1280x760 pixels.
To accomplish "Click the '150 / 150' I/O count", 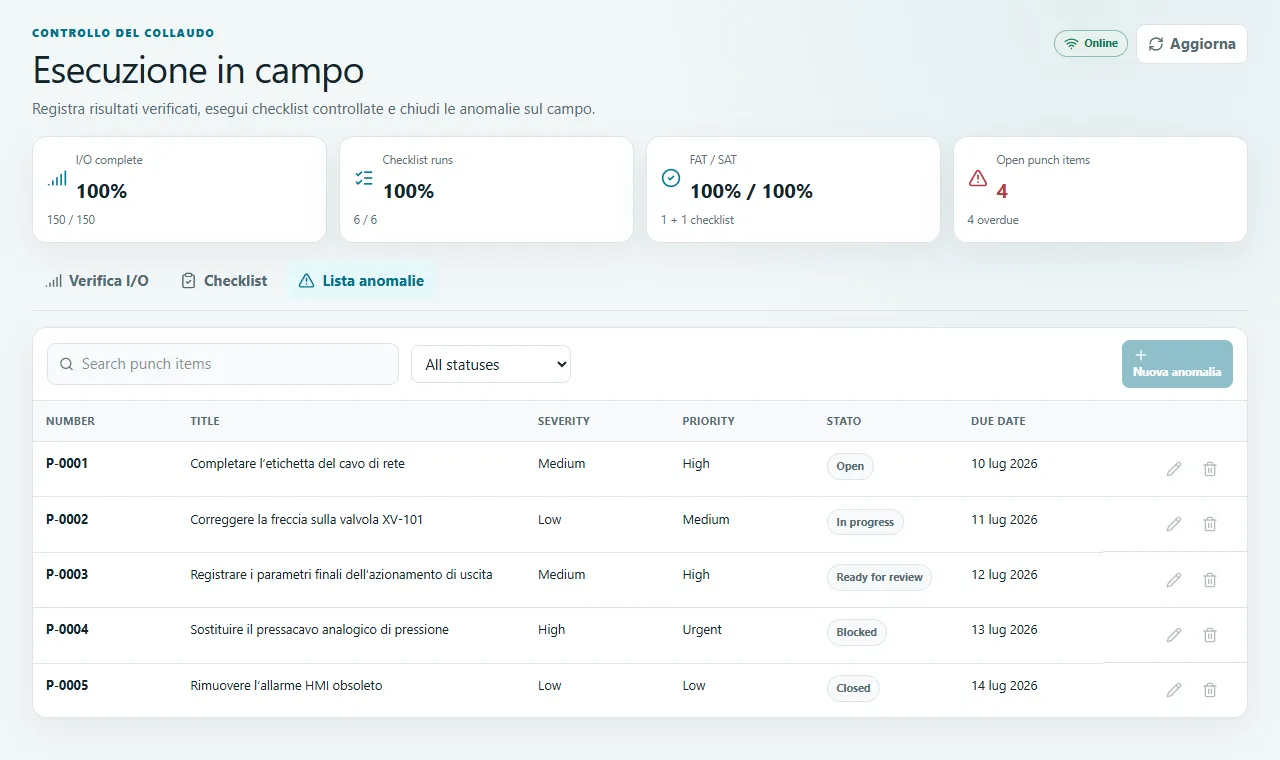I will pyautogui.click(x=71, y=220).
